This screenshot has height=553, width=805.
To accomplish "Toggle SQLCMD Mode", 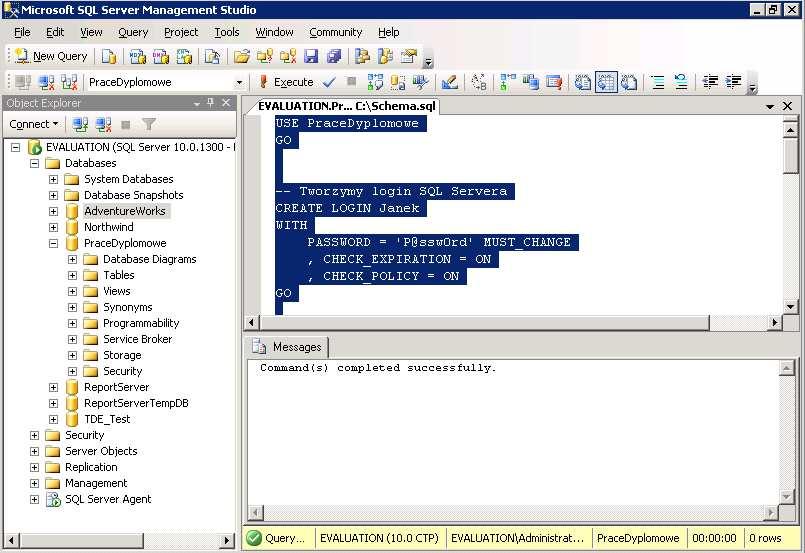I will click(x=554, y=82).
